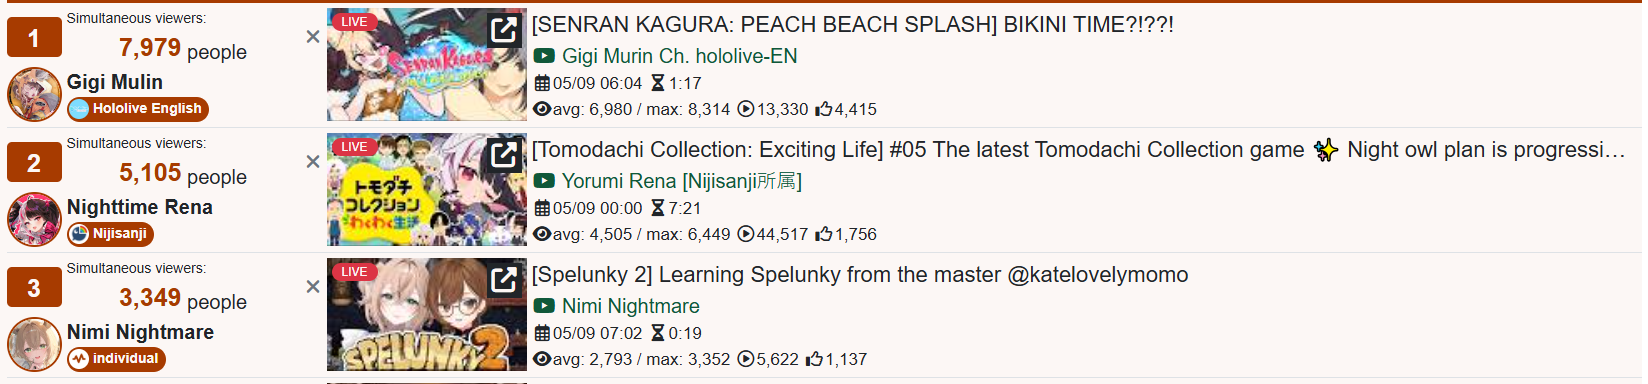Dismiss the rank 3 entry with X
Screen dimensions: 1648x384
click(x=313, y=287)
